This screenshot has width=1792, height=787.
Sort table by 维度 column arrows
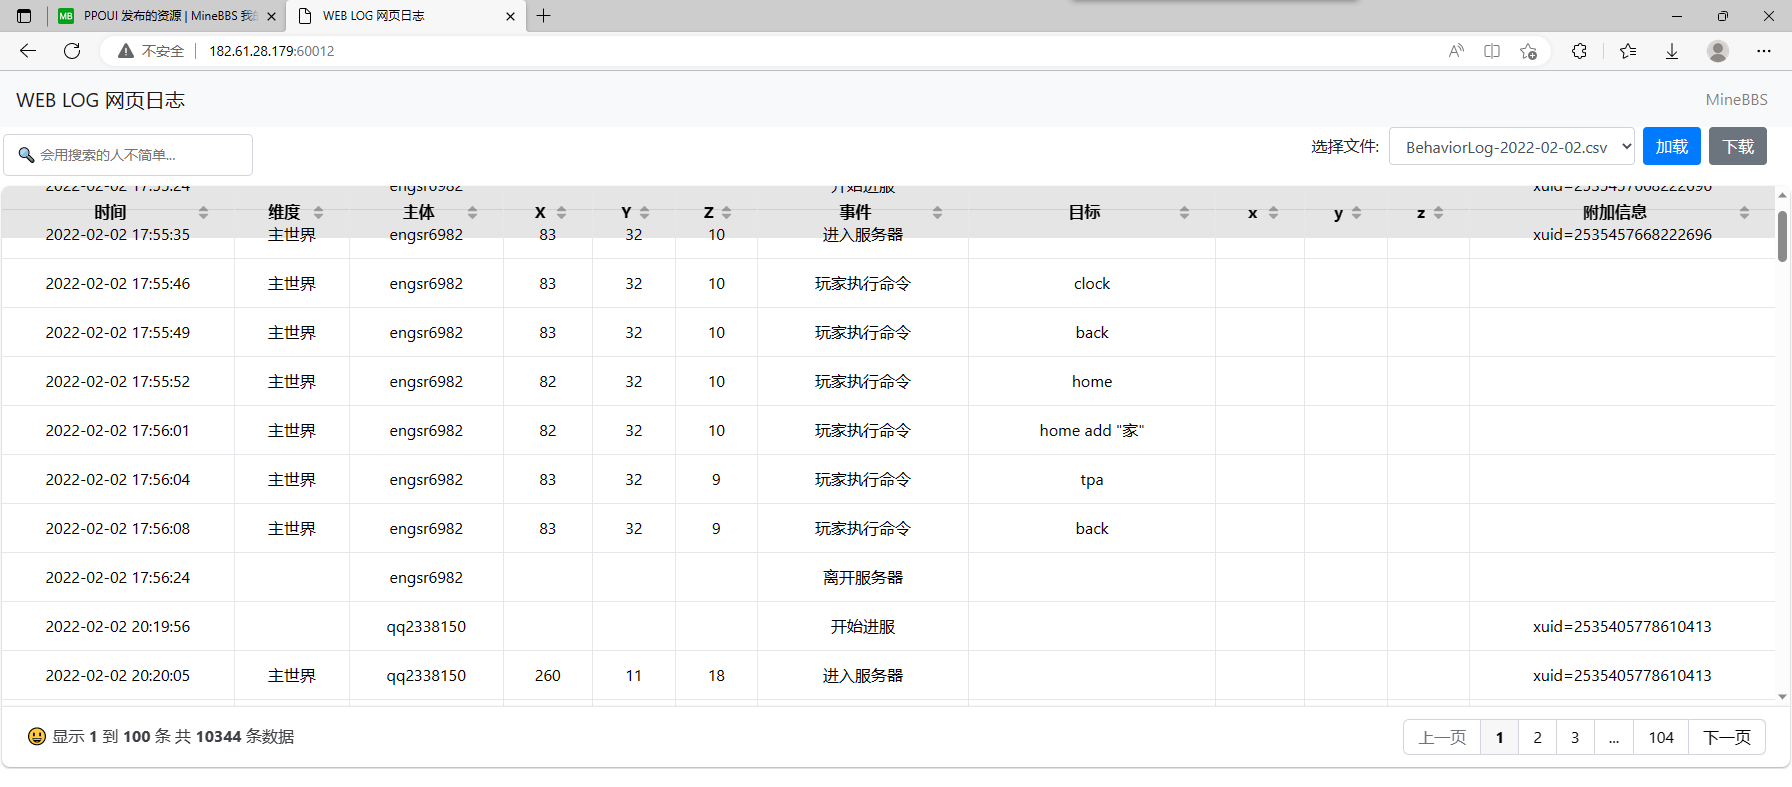318,212
